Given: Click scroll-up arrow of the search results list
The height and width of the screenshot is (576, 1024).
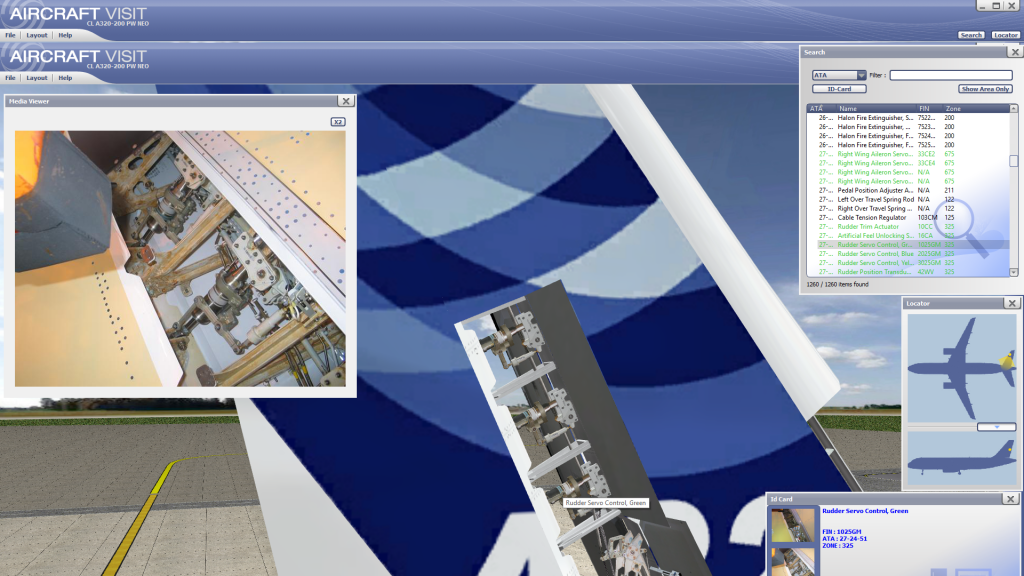Looking at the screenshot, I should click(1014, 108).
